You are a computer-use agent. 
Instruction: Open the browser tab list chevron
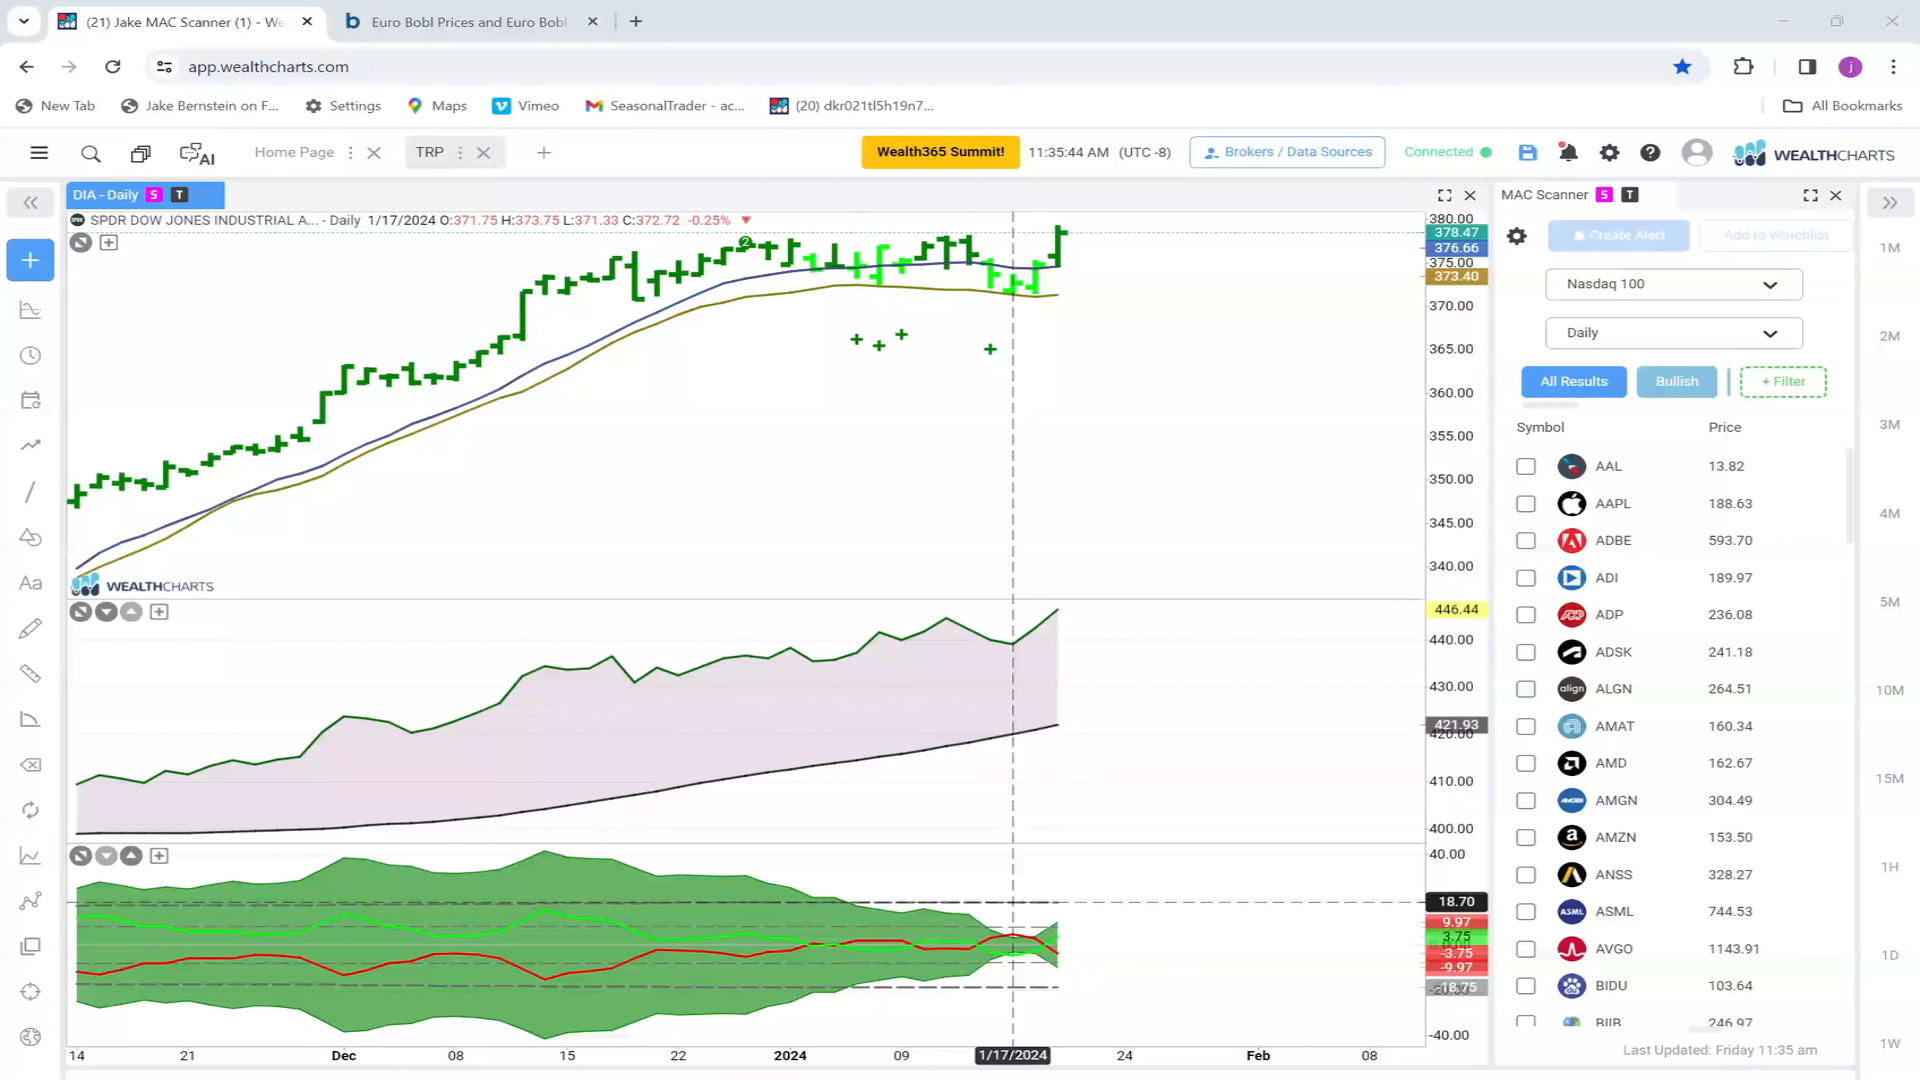(24, 21)
